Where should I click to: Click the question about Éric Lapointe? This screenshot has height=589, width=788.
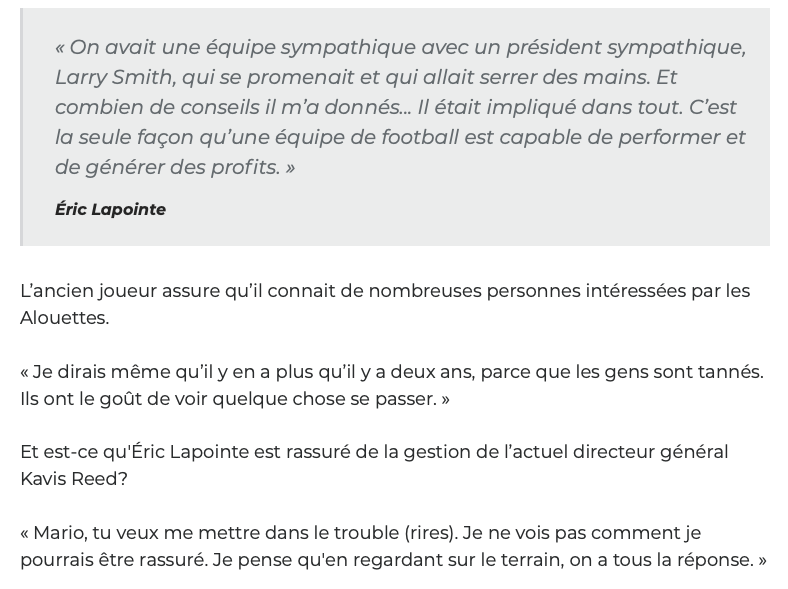[x=374, y=465]
